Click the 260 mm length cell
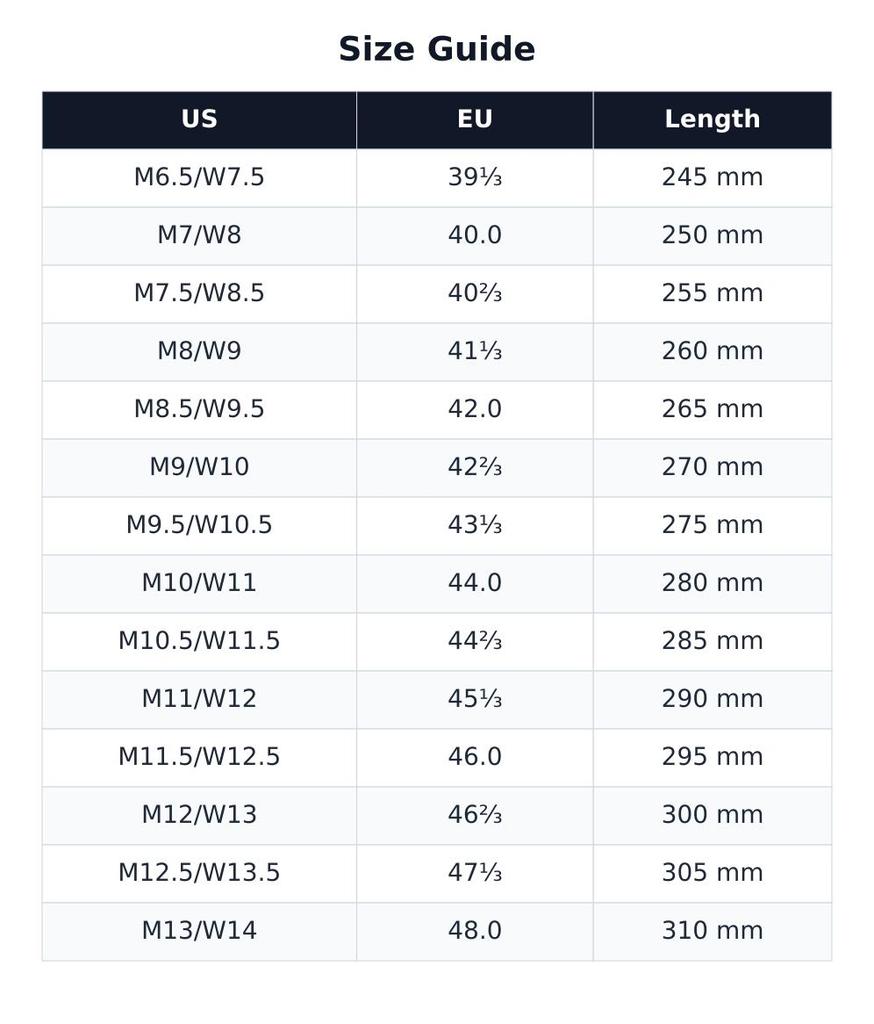 [x=712, y=351]
